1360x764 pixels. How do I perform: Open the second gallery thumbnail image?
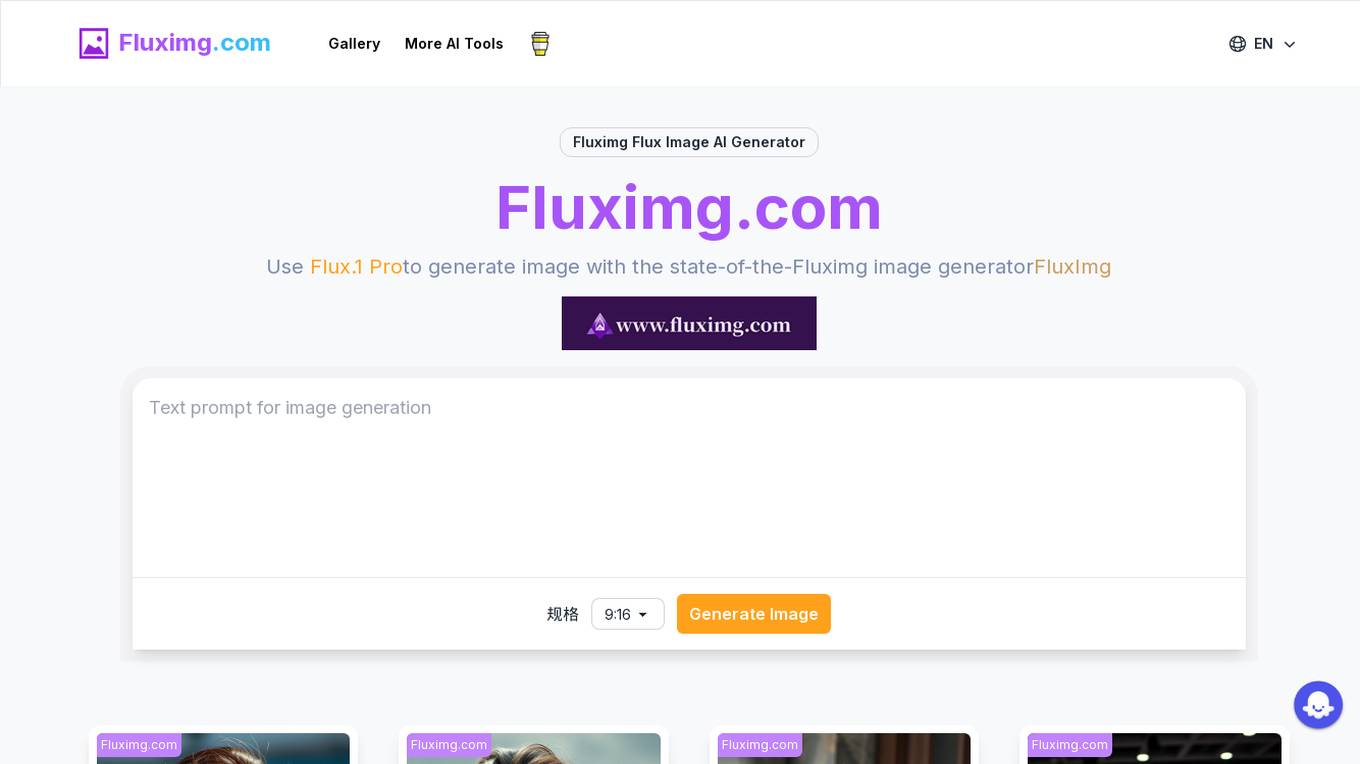pos(534,748)
